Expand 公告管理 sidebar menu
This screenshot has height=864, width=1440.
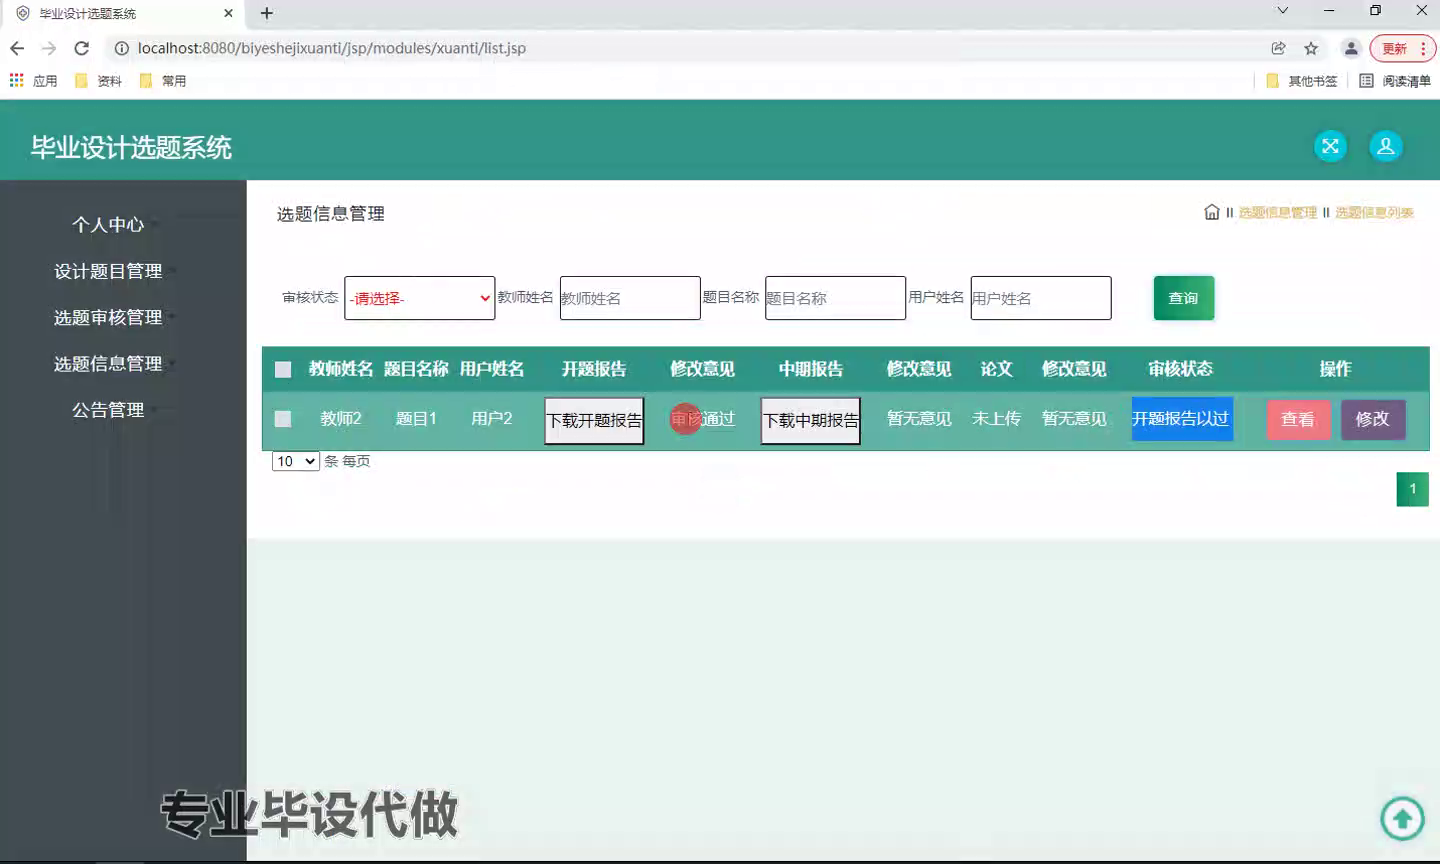[108, 409]
